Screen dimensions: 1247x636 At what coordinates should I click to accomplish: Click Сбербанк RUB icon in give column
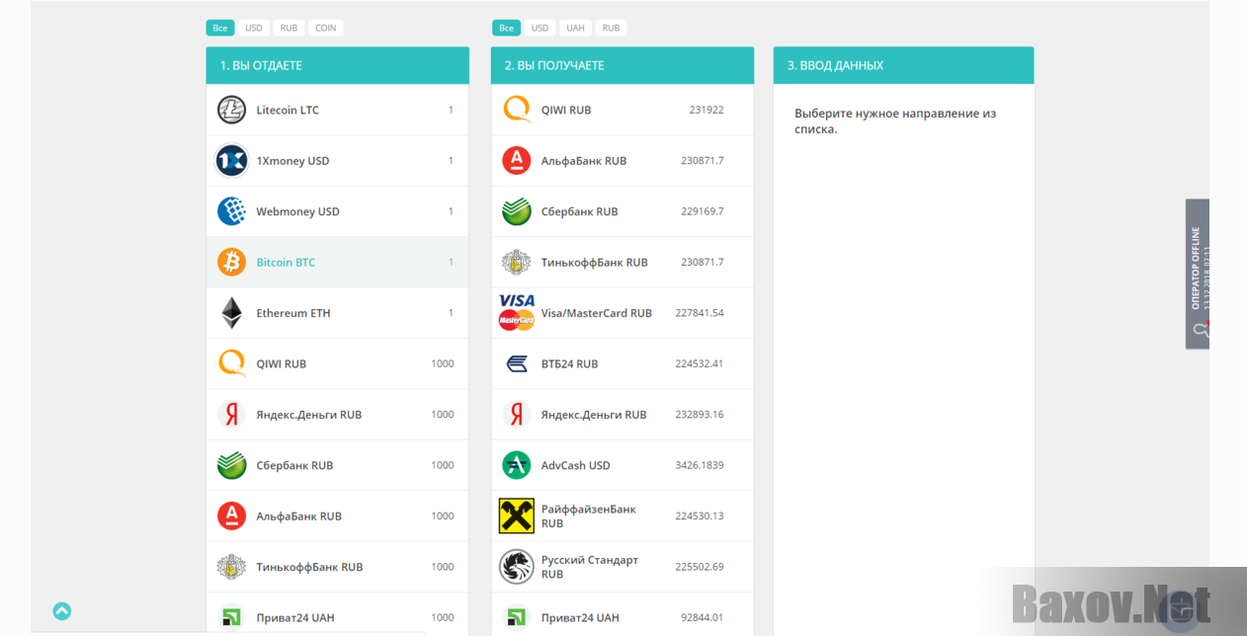pyautogui.click(x=232, y=465)
